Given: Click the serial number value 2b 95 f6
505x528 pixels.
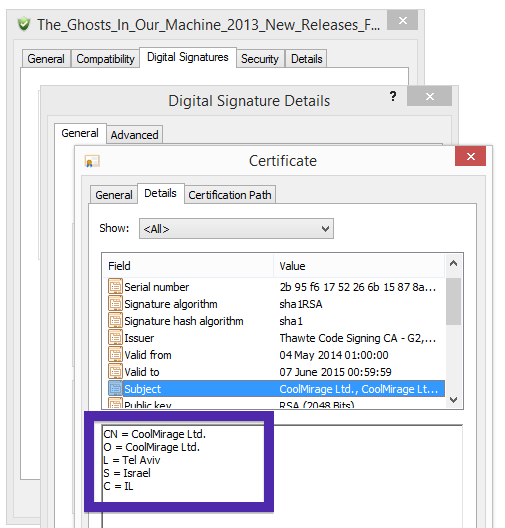Looking at the screenshot, I should point(358,287).
